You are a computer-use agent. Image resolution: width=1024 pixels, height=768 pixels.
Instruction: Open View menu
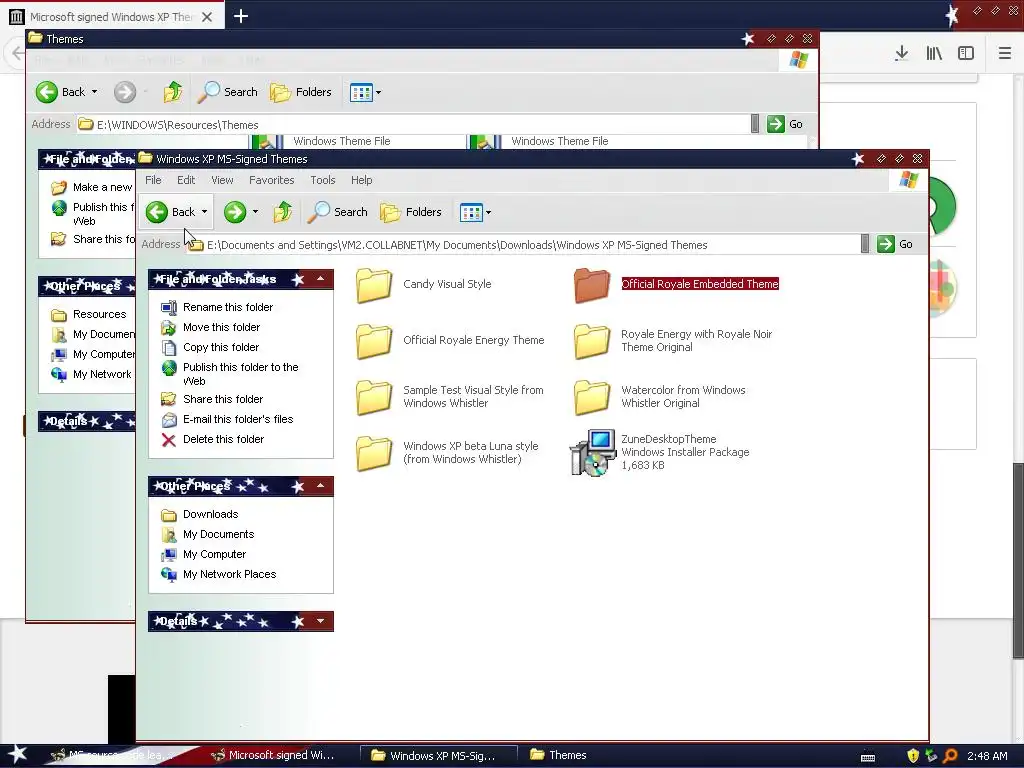[x=222, y=180]
